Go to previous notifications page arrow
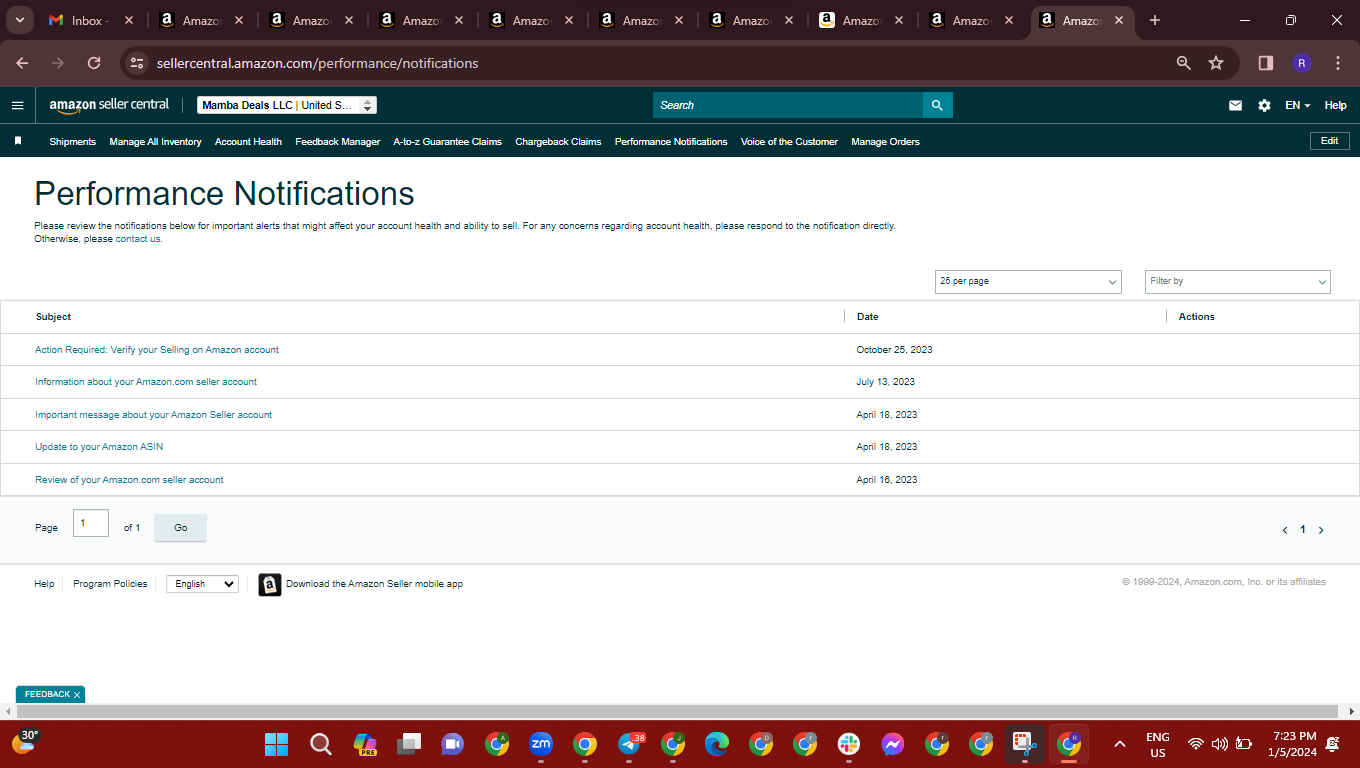This screenshot has height=768, width=1360. coord(1285,530)
